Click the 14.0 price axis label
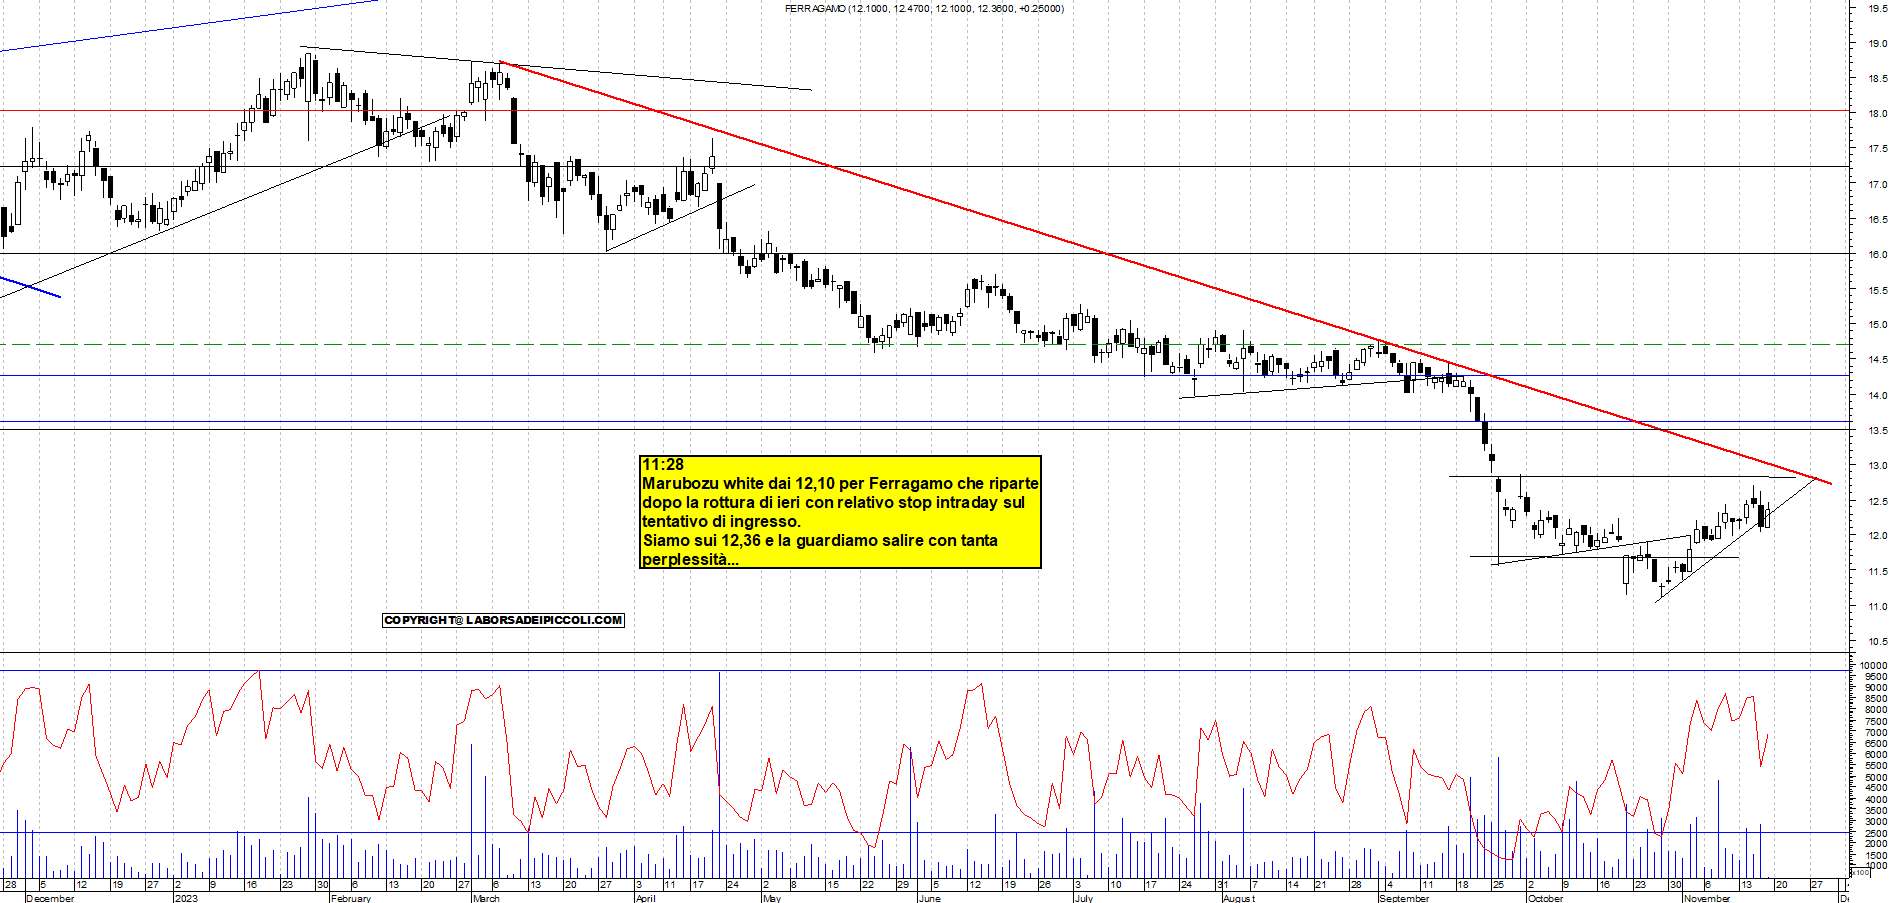This screenshot has height=903, width=1890. coord(1877,395)
